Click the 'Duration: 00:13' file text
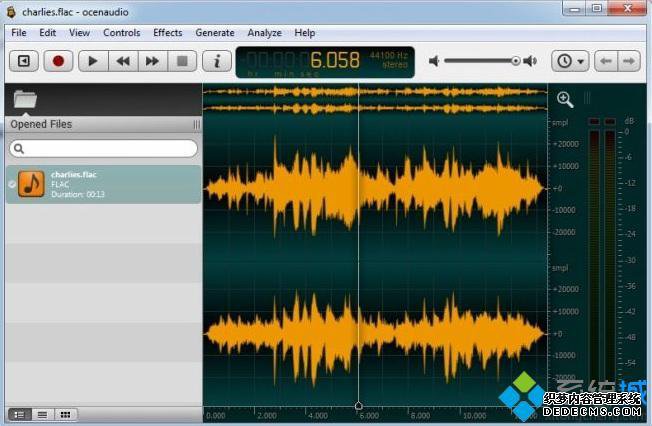The image size is (652, 426). (78, 194)
